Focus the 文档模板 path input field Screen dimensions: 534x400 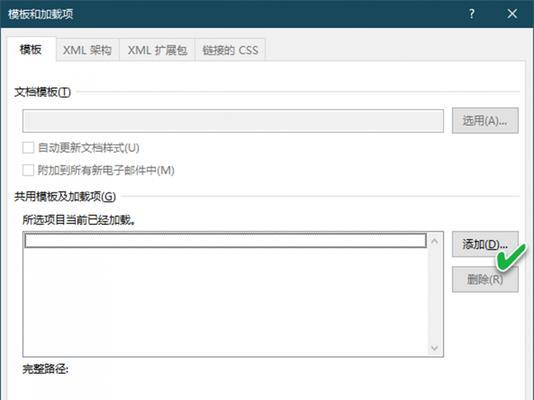(233, 121)
